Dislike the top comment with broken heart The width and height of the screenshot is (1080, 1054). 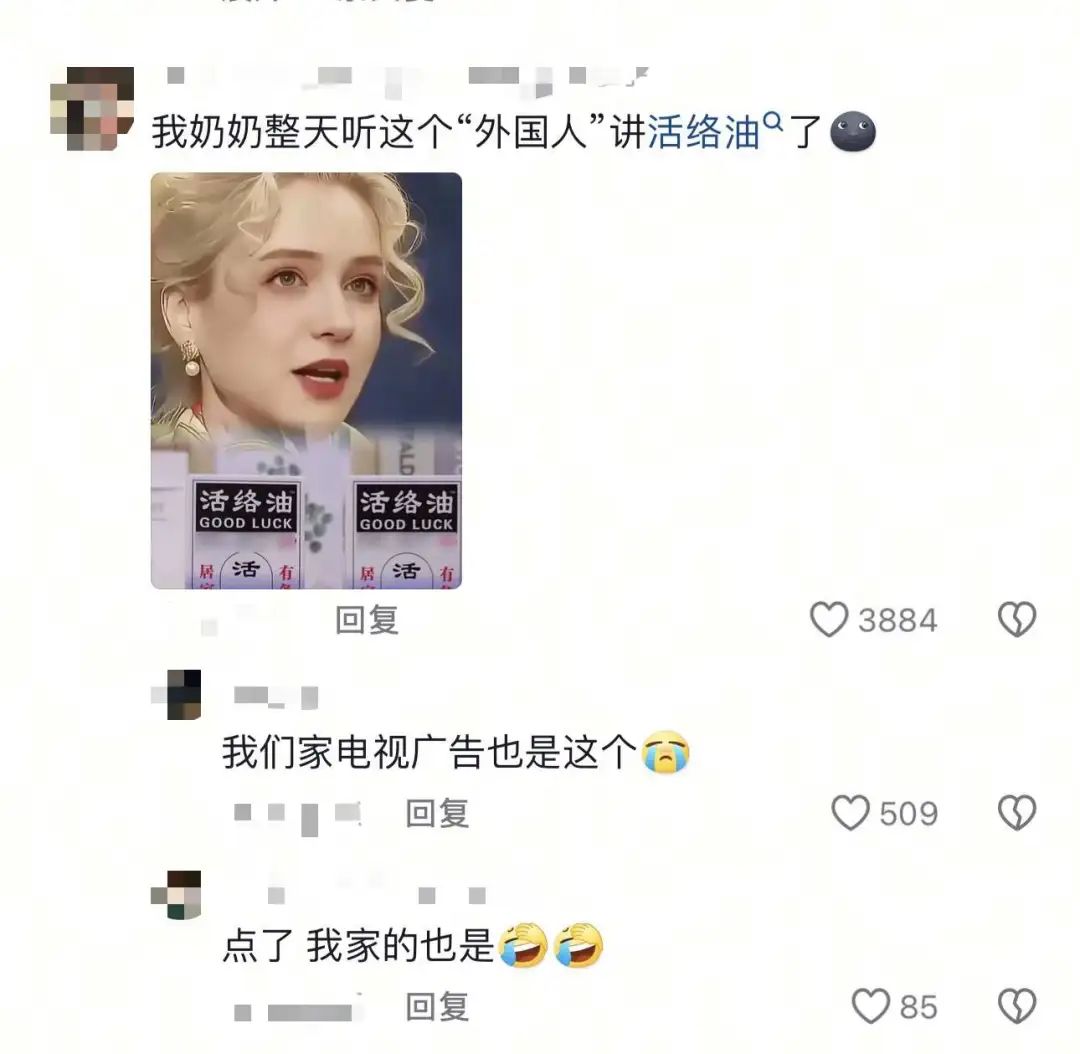pos(1017,619)
